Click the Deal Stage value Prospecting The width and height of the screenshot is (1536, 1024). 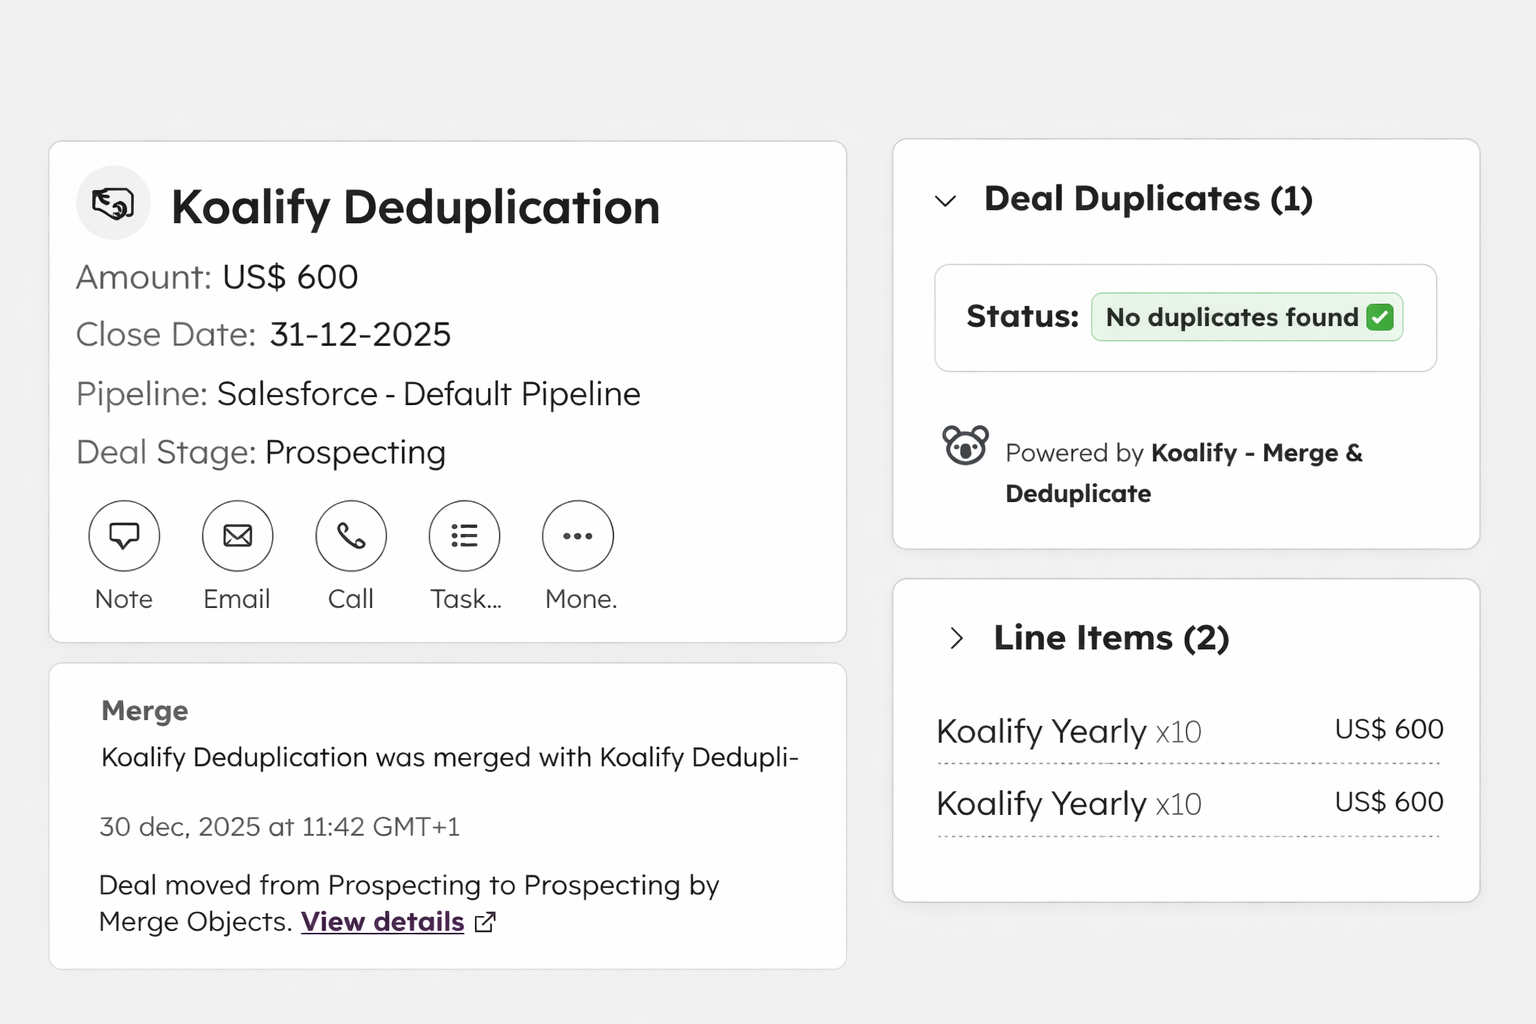(355, 452)
